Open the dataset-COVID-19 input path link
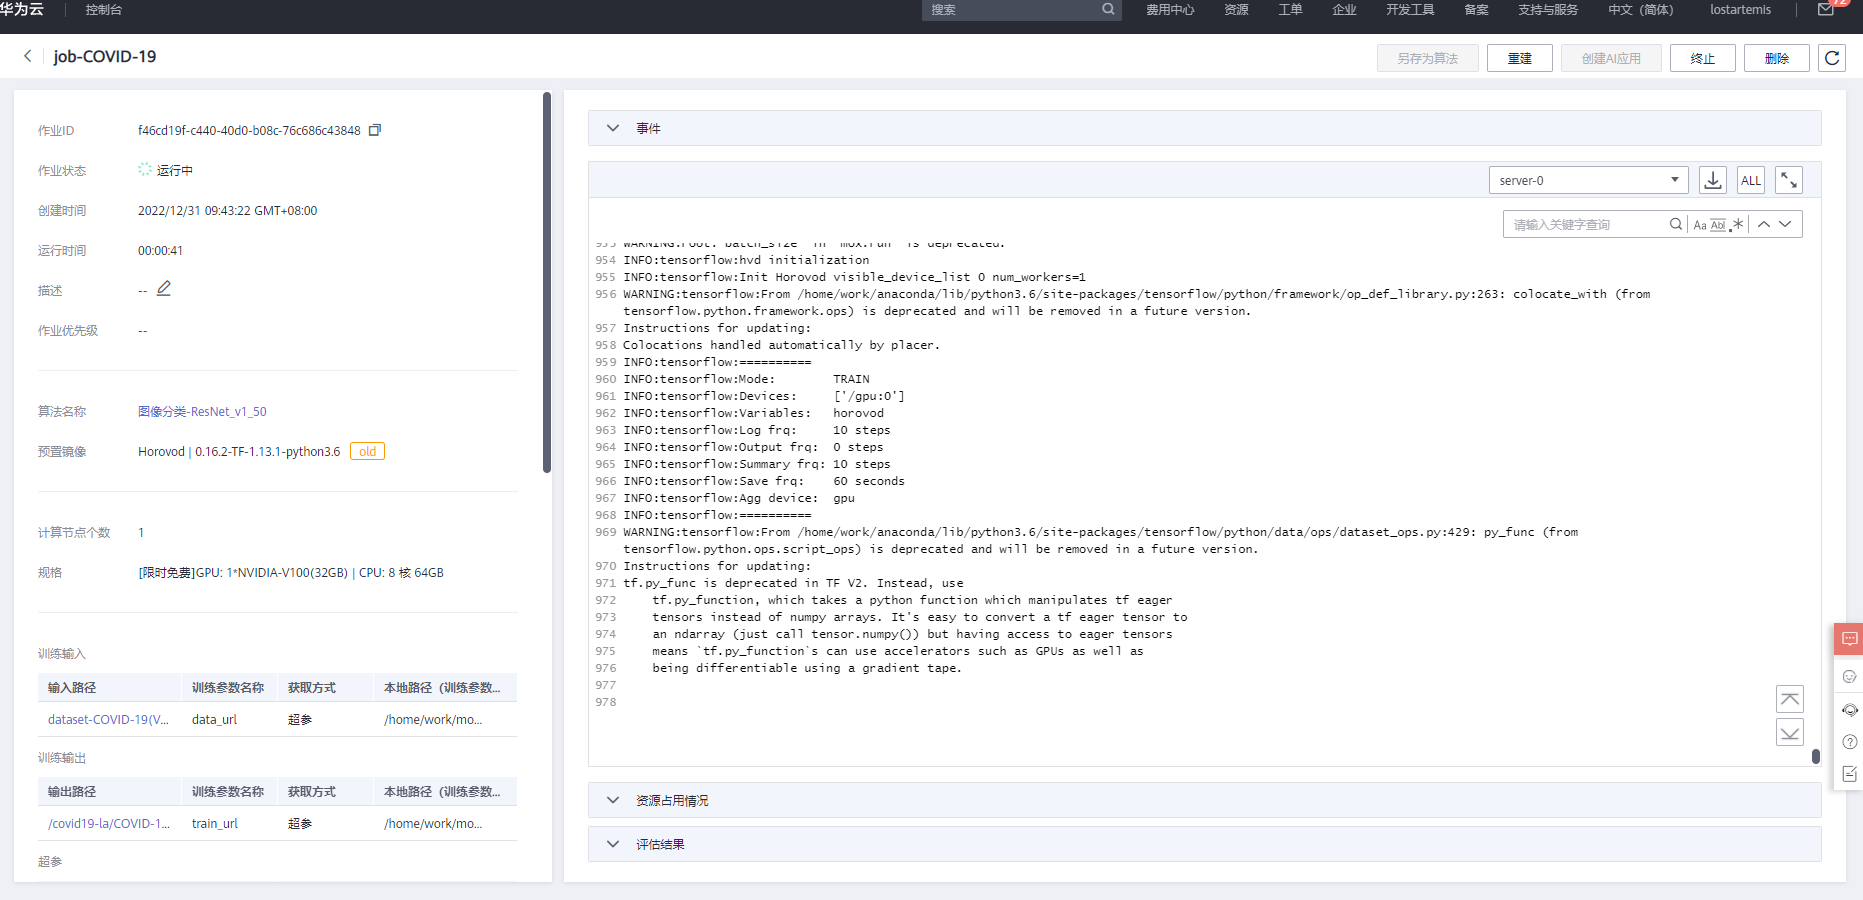Screen dimensions: 1863x900 [x=108, y=719]
